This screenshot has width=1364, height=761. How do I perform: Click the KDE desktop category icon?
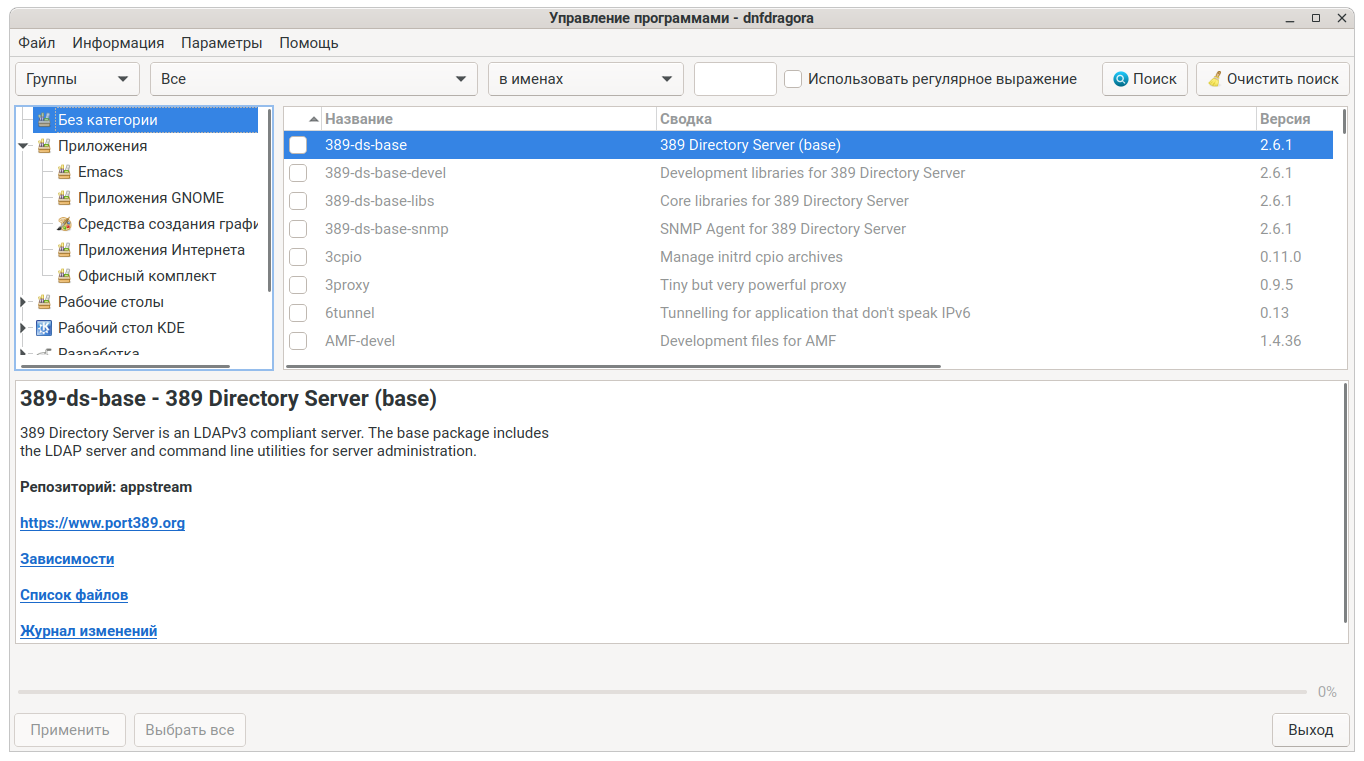[x=44, y=328]
